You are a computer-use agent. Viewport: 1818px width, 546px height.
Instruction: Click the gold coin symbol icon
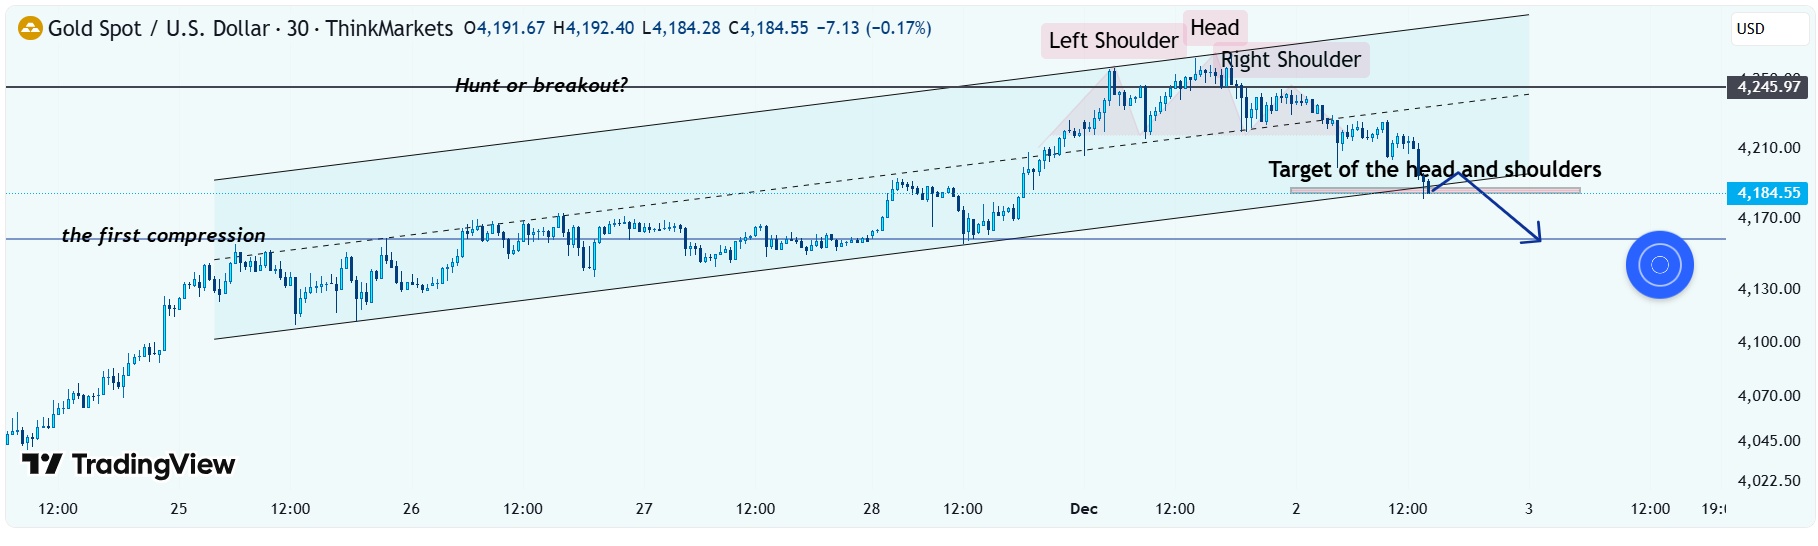click(x=31, y=28)
